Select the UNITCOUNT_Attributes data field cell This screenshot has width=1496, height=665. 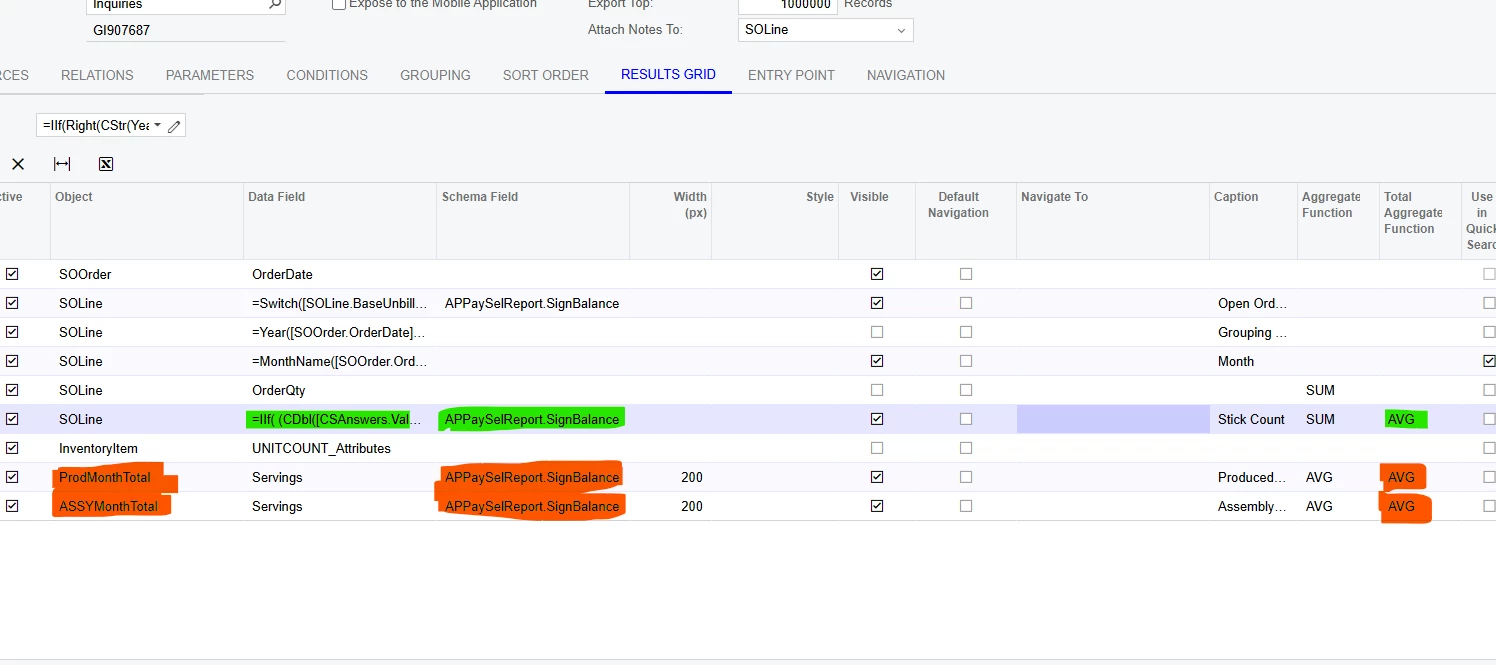click(340, 448)
